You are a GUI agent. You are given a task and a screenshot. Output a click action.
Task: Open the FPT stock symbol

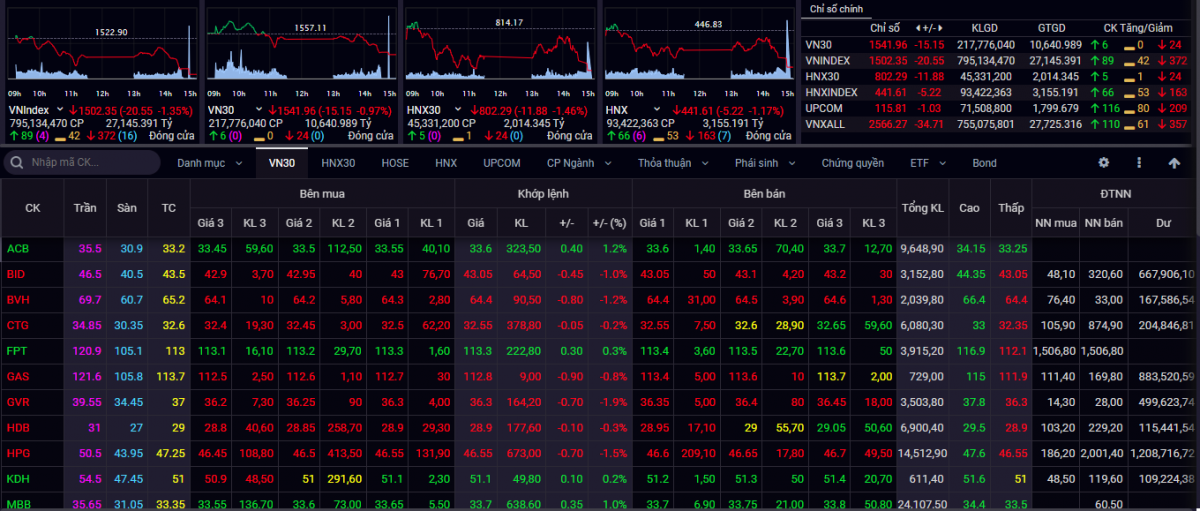(17, 351)
